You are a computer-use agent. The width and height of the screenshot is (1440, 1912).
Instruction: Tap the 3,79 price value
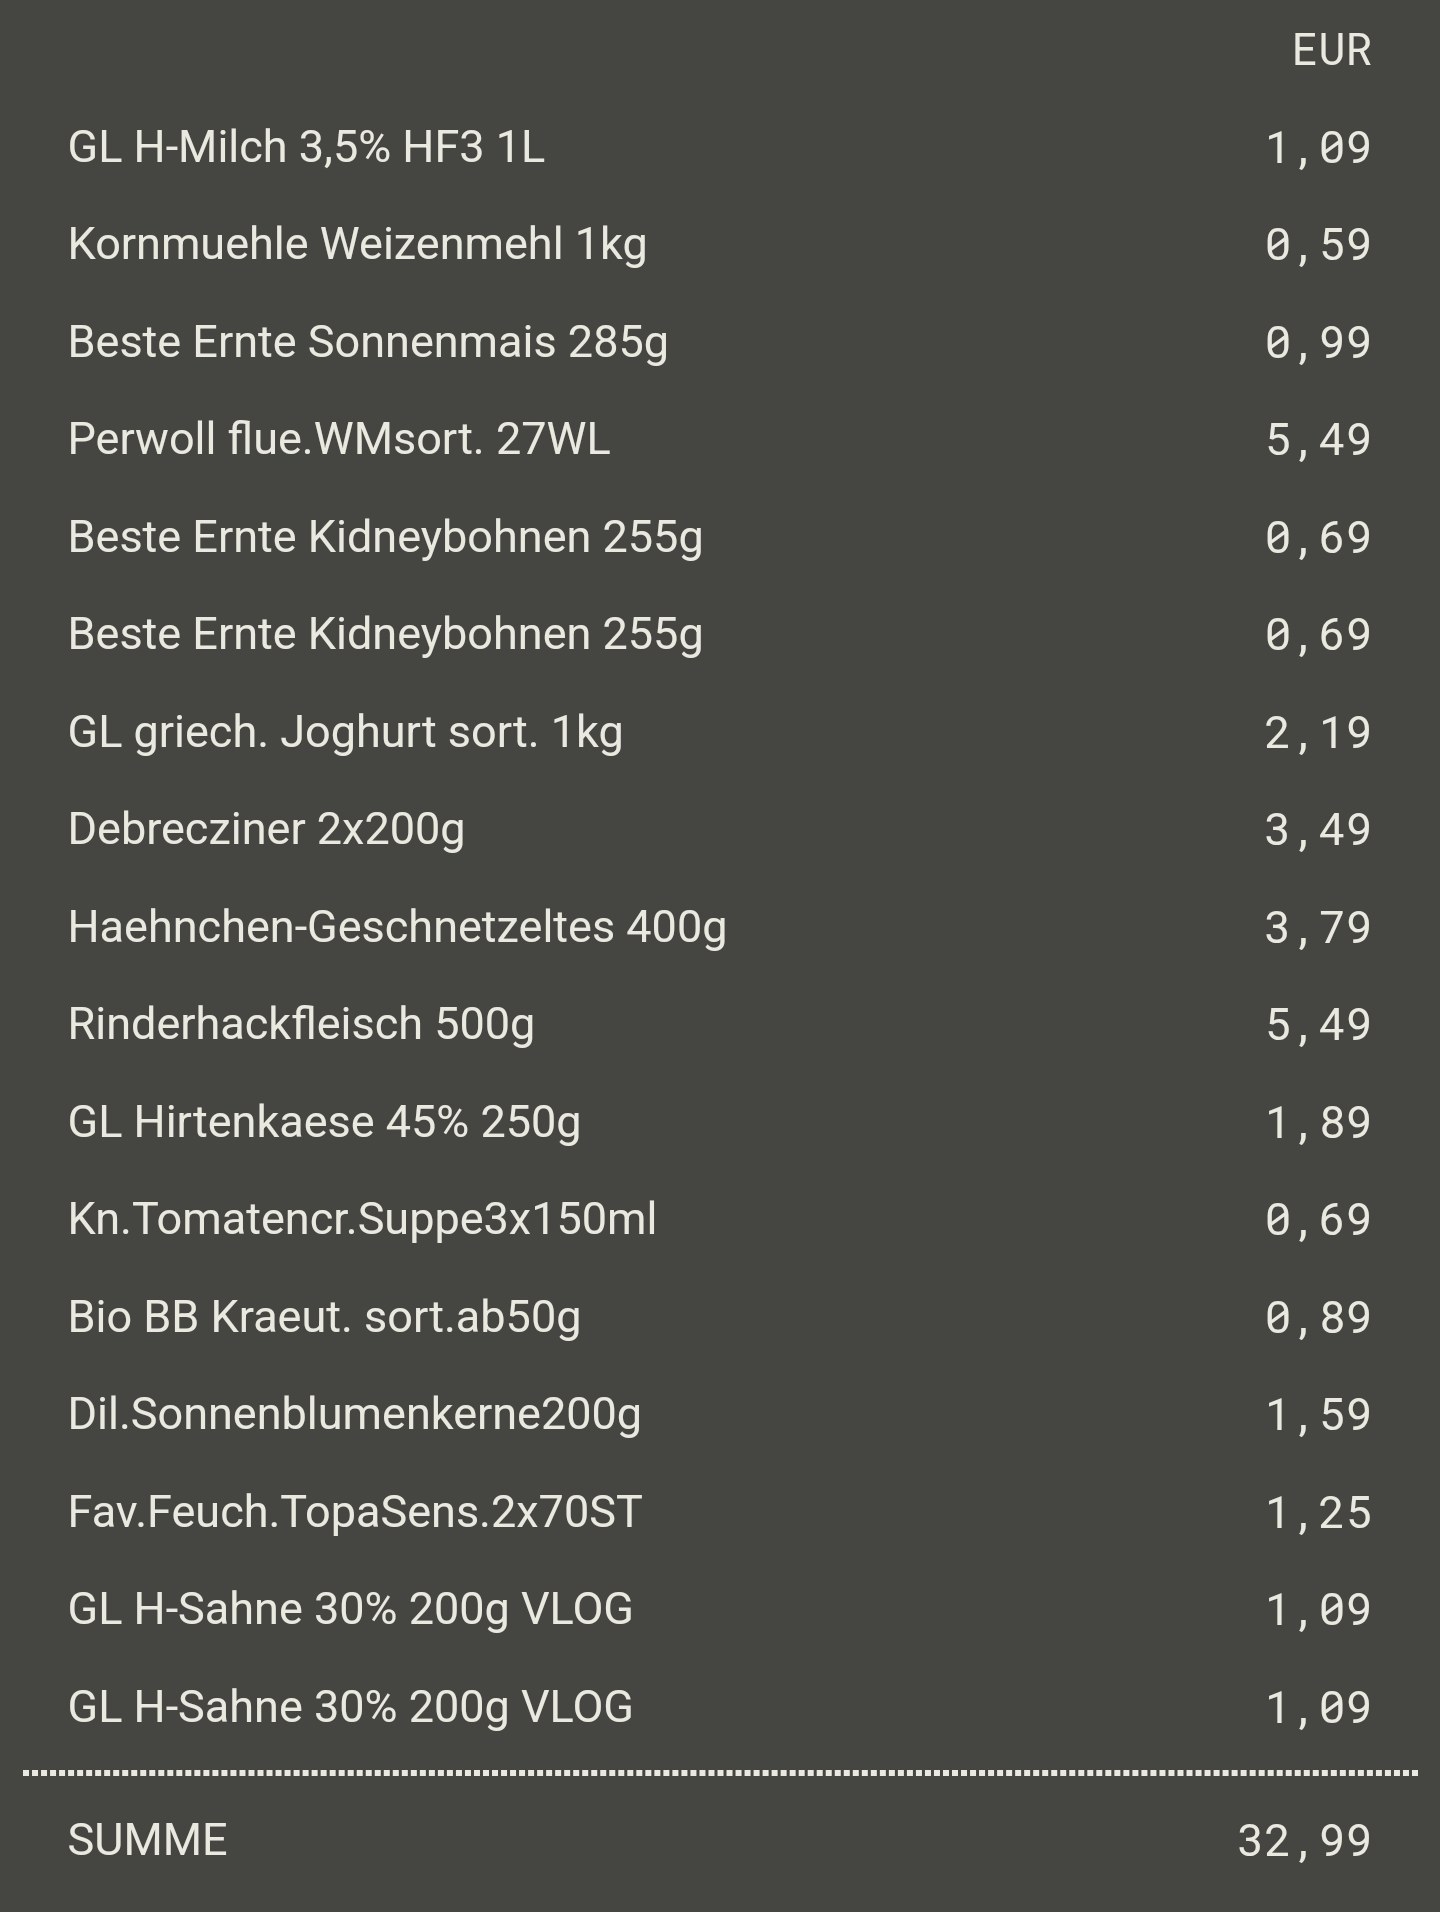pyautogui.click(x=1317, y=928)
